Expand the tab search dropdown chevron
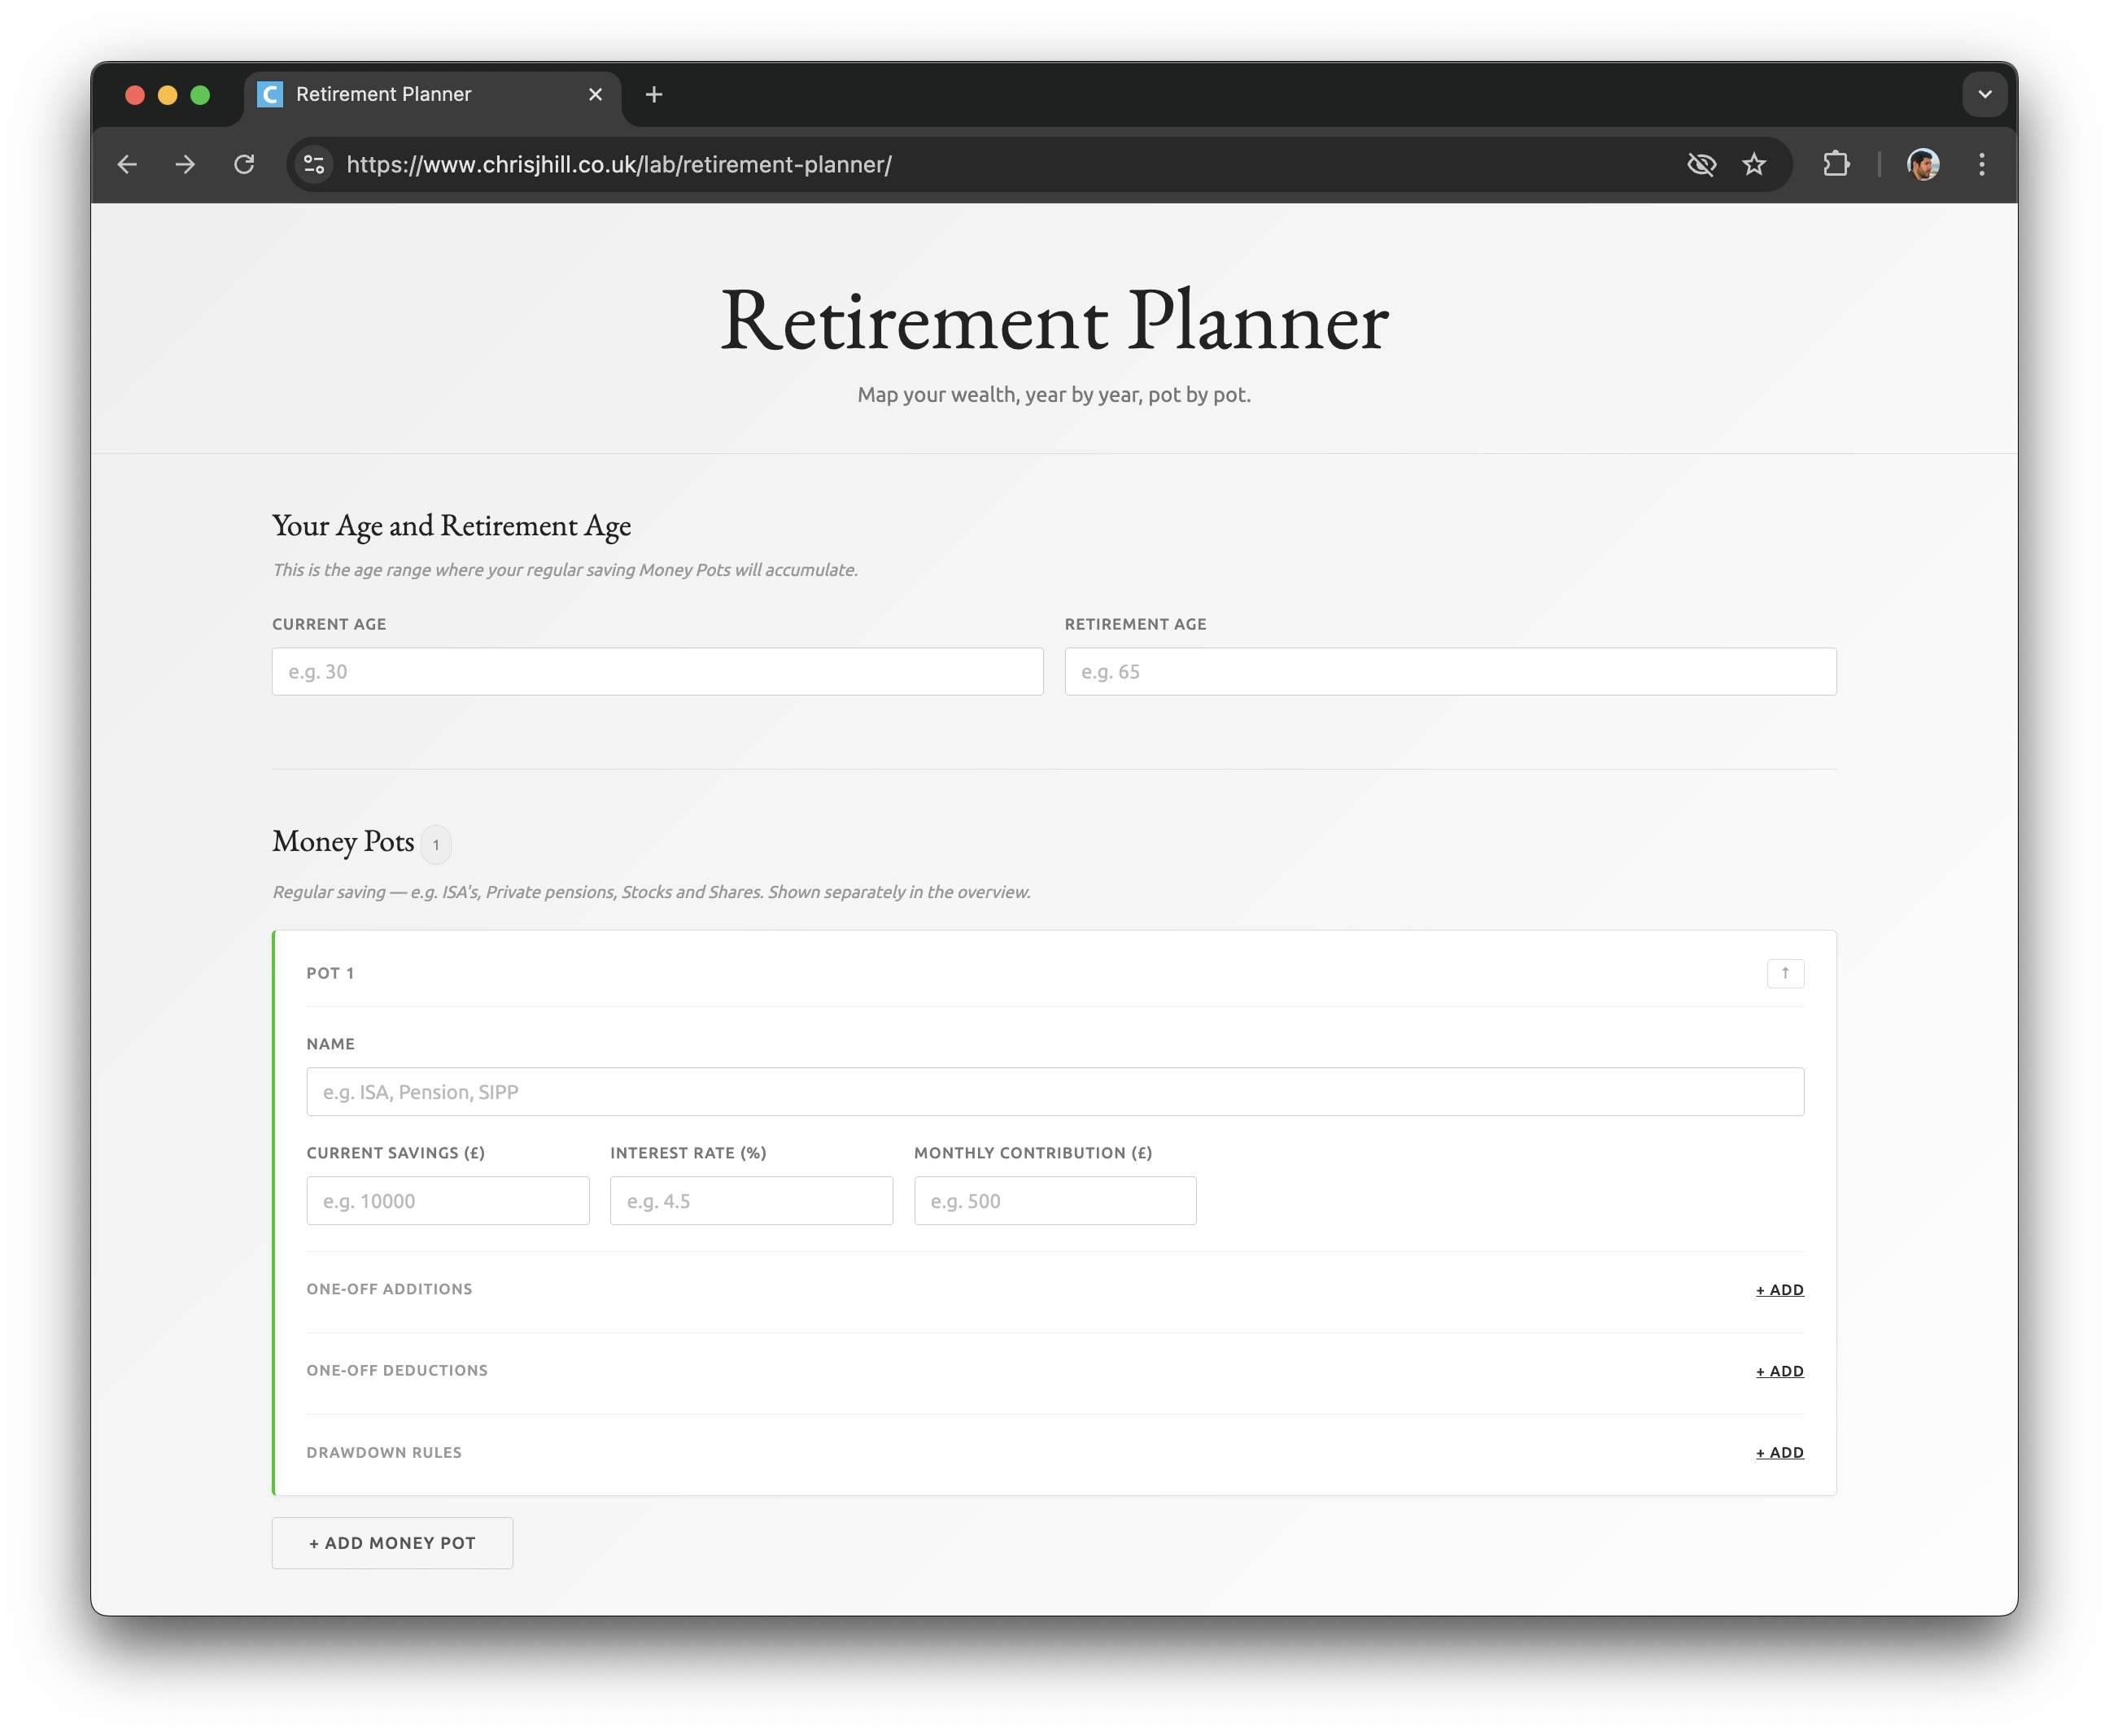 click(1984, 94)
